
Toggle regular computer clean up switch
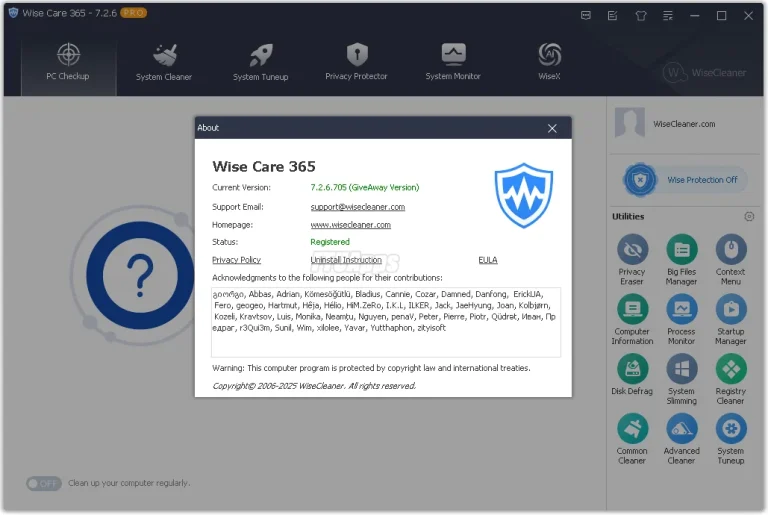tap(44, 483)
